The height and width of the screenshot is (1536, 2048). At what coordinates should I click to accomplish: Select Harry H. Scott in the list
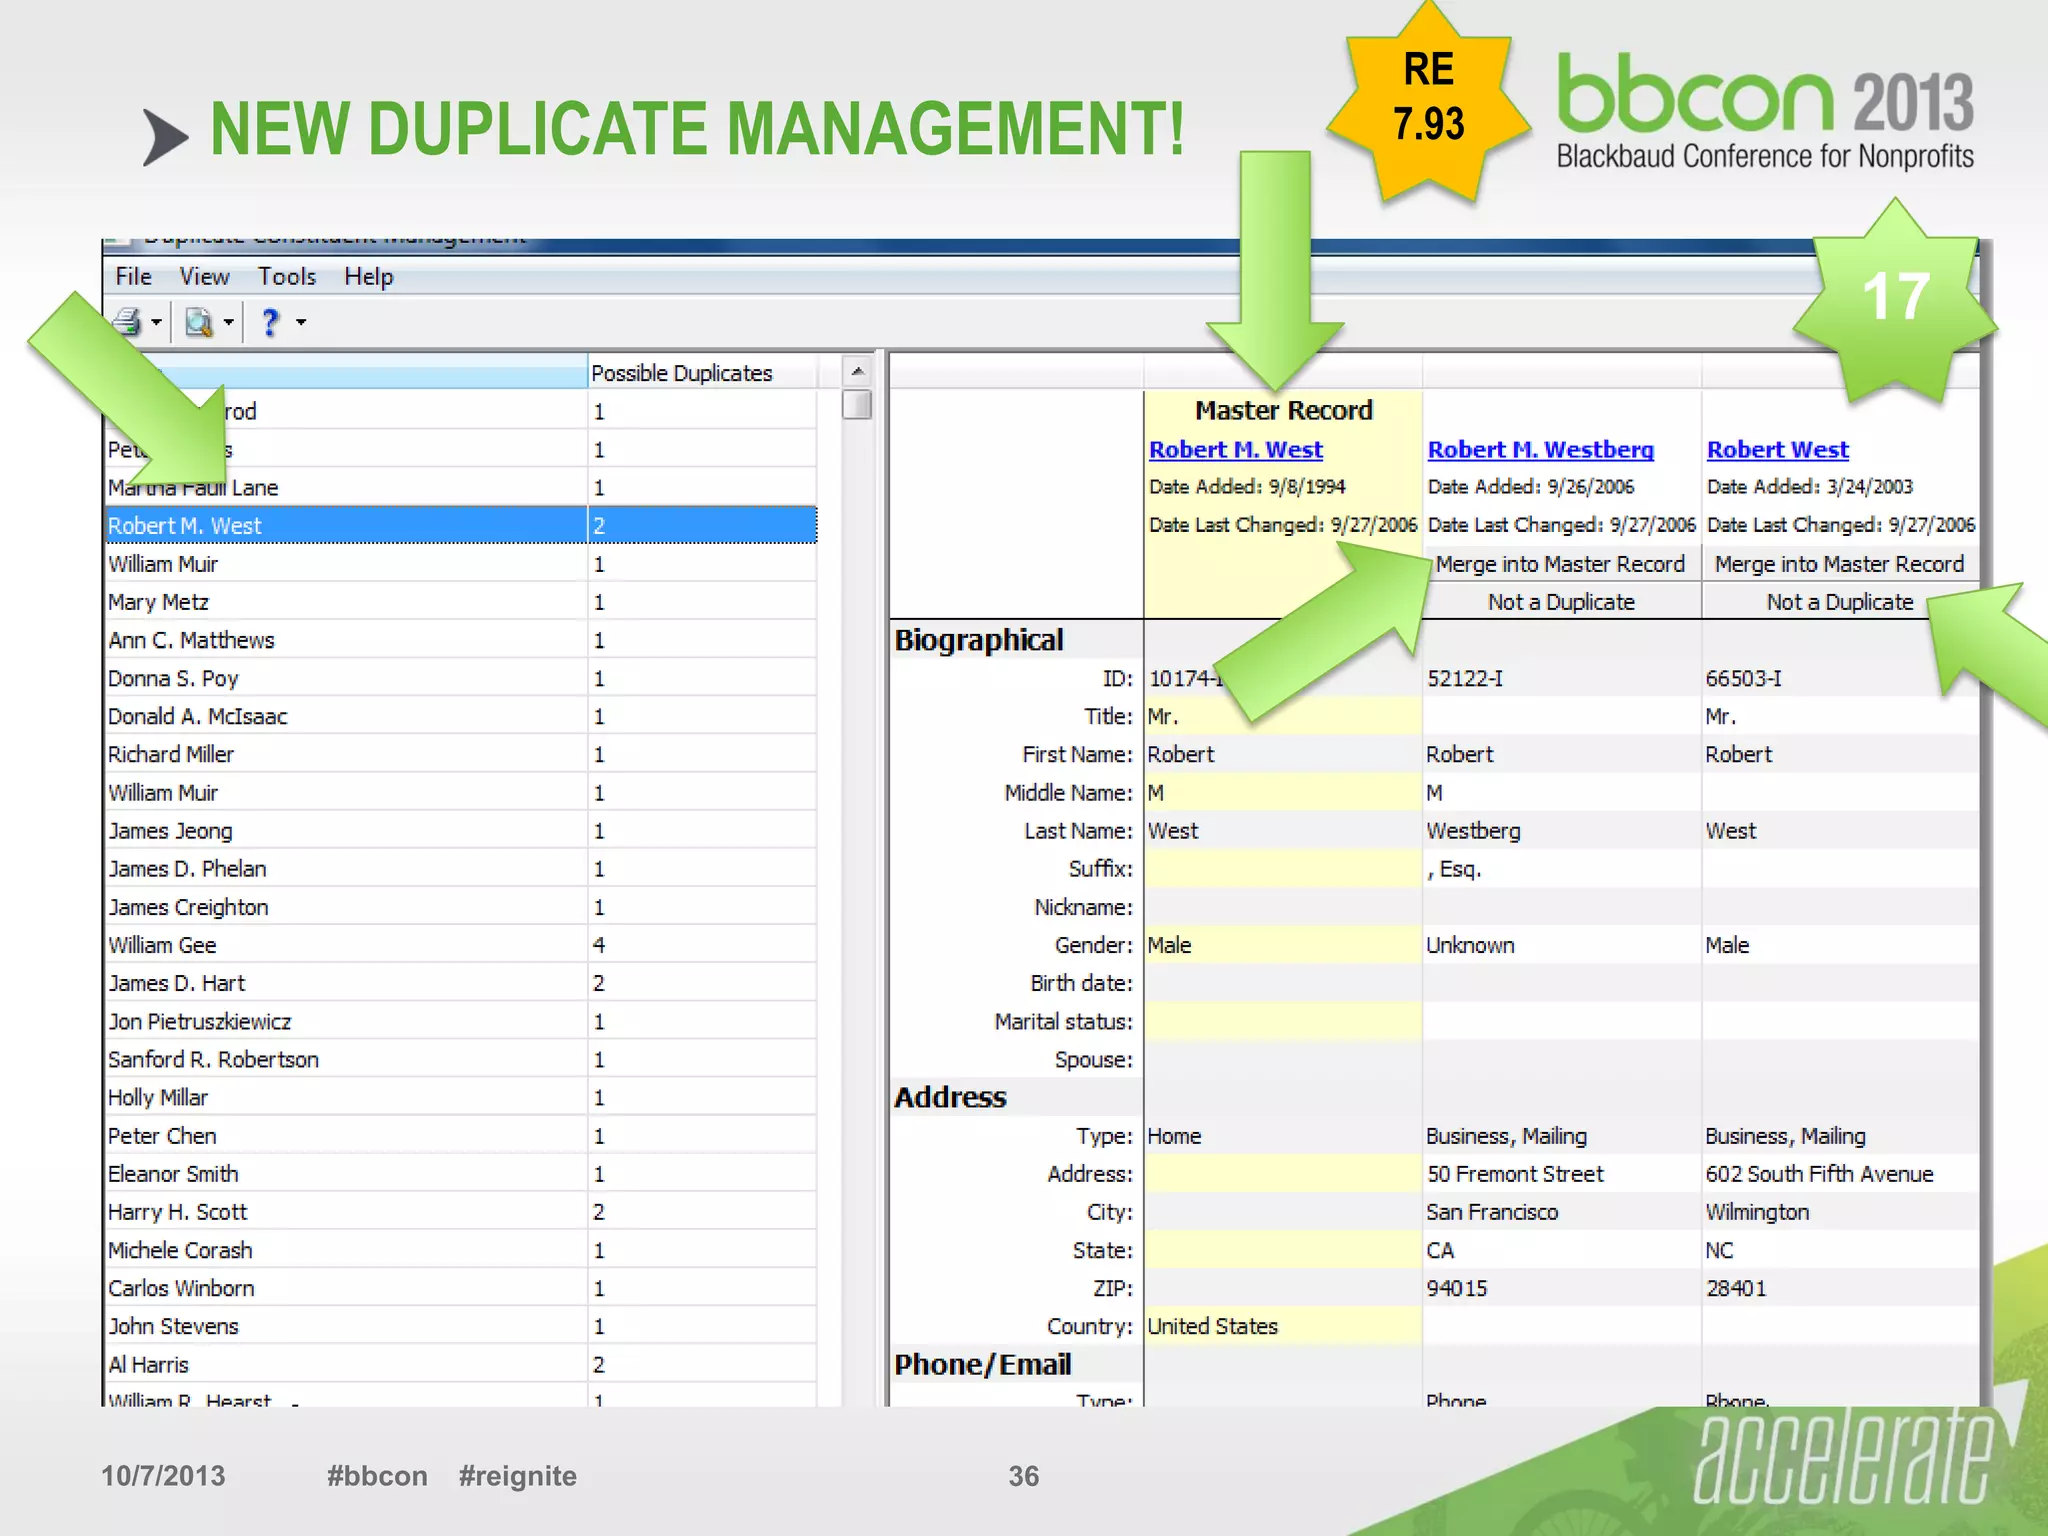point(462,1212)
